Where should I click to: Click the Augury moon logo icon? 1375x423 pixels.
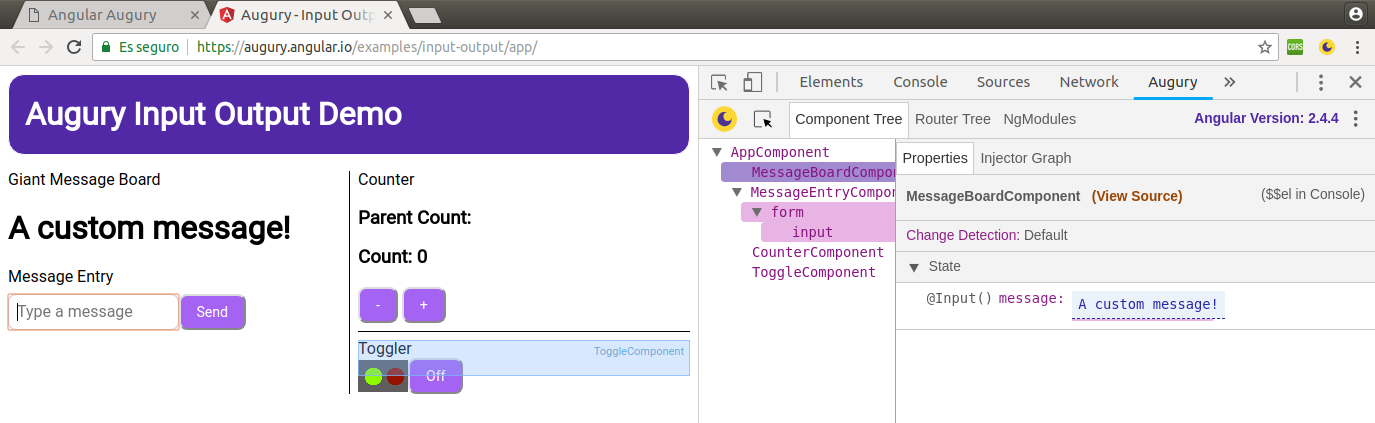724,119
